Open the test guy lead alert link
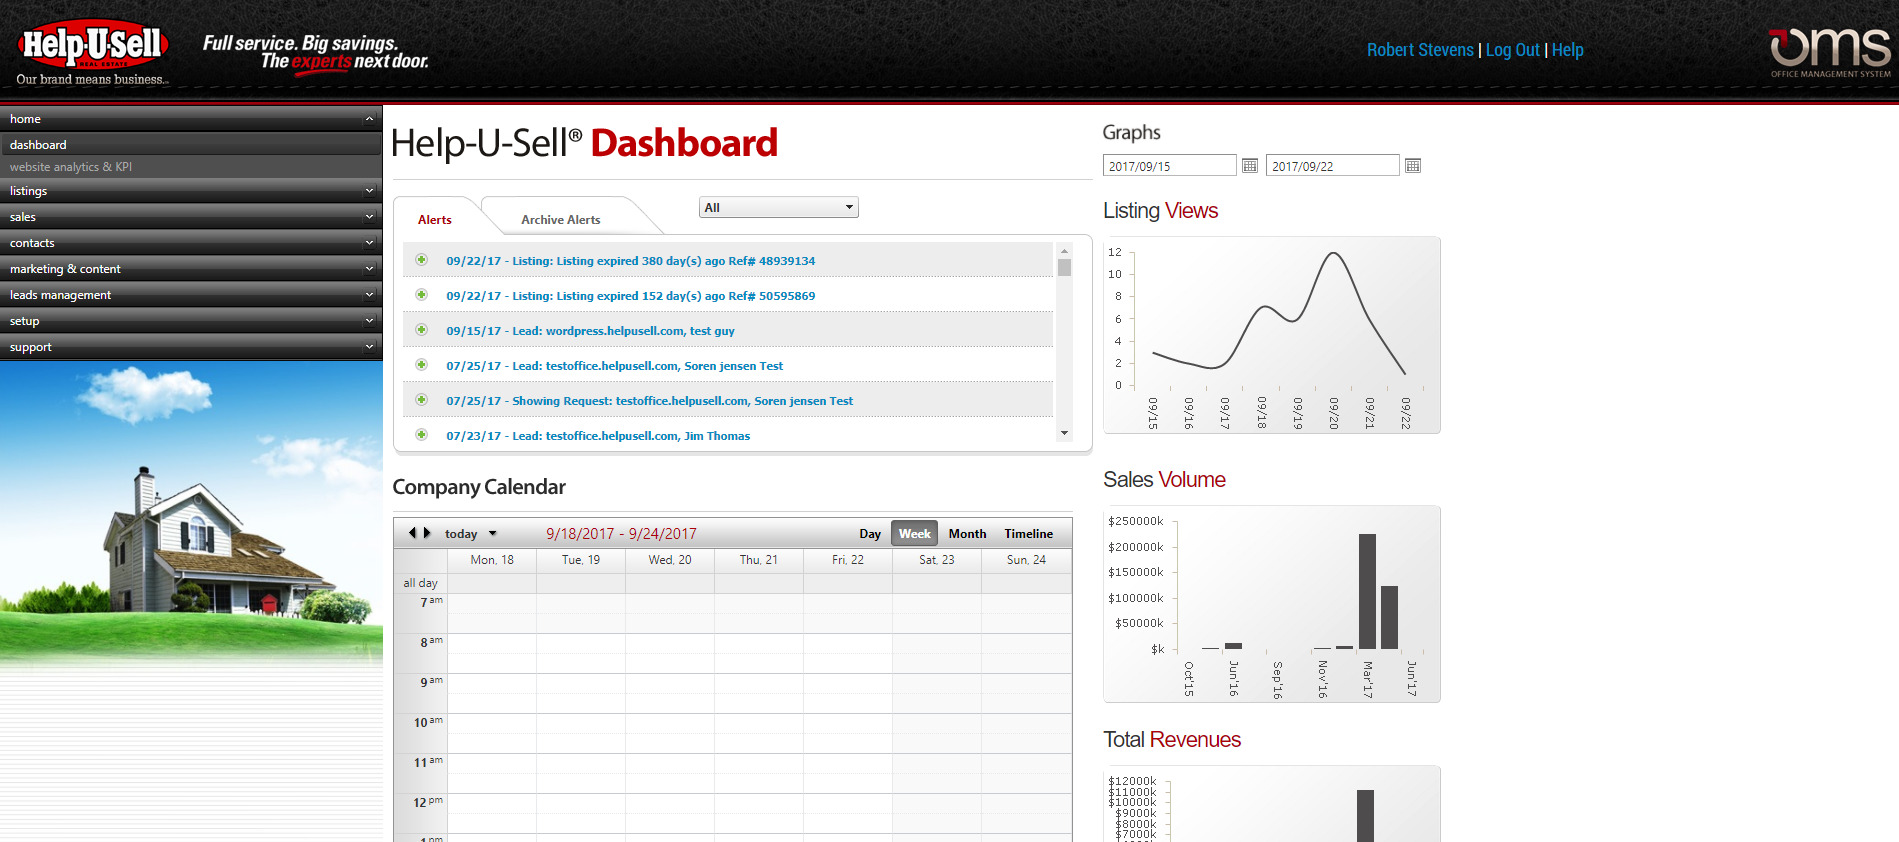The image size is (1899, 842). tap(591, 331)
